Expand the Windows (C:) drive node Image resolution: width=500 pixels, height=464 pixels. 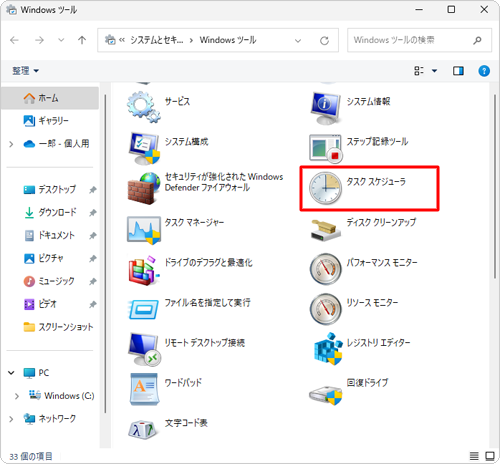(17, 396)
